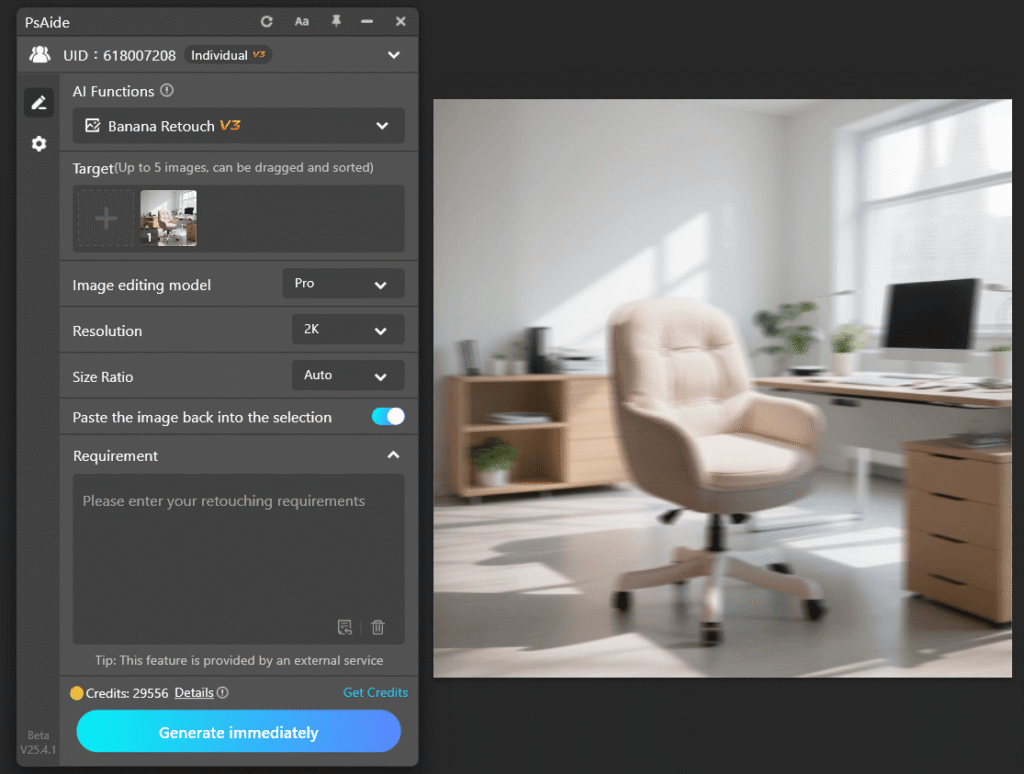This screenshot has width=1024, height=774.
Task: Refresh the PsAide panel
Action: [268, 21]
